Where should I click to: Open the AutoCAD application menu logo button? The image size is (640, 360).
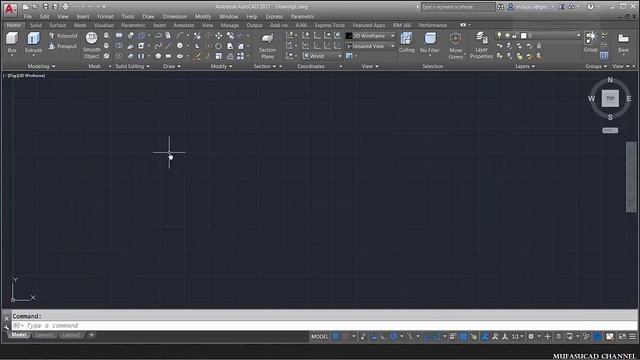[10, 9]
